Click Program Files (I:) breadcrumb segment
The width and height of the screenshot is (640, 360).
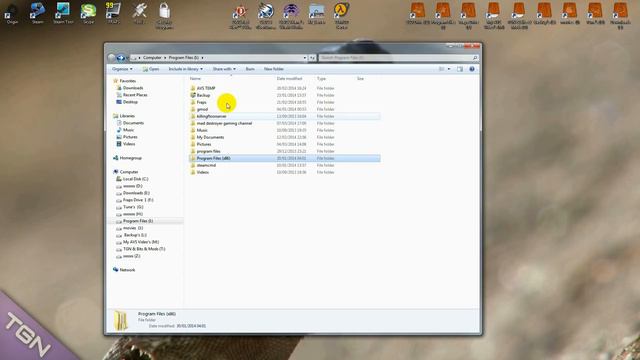pyautogui.click(x=184, y=58)
